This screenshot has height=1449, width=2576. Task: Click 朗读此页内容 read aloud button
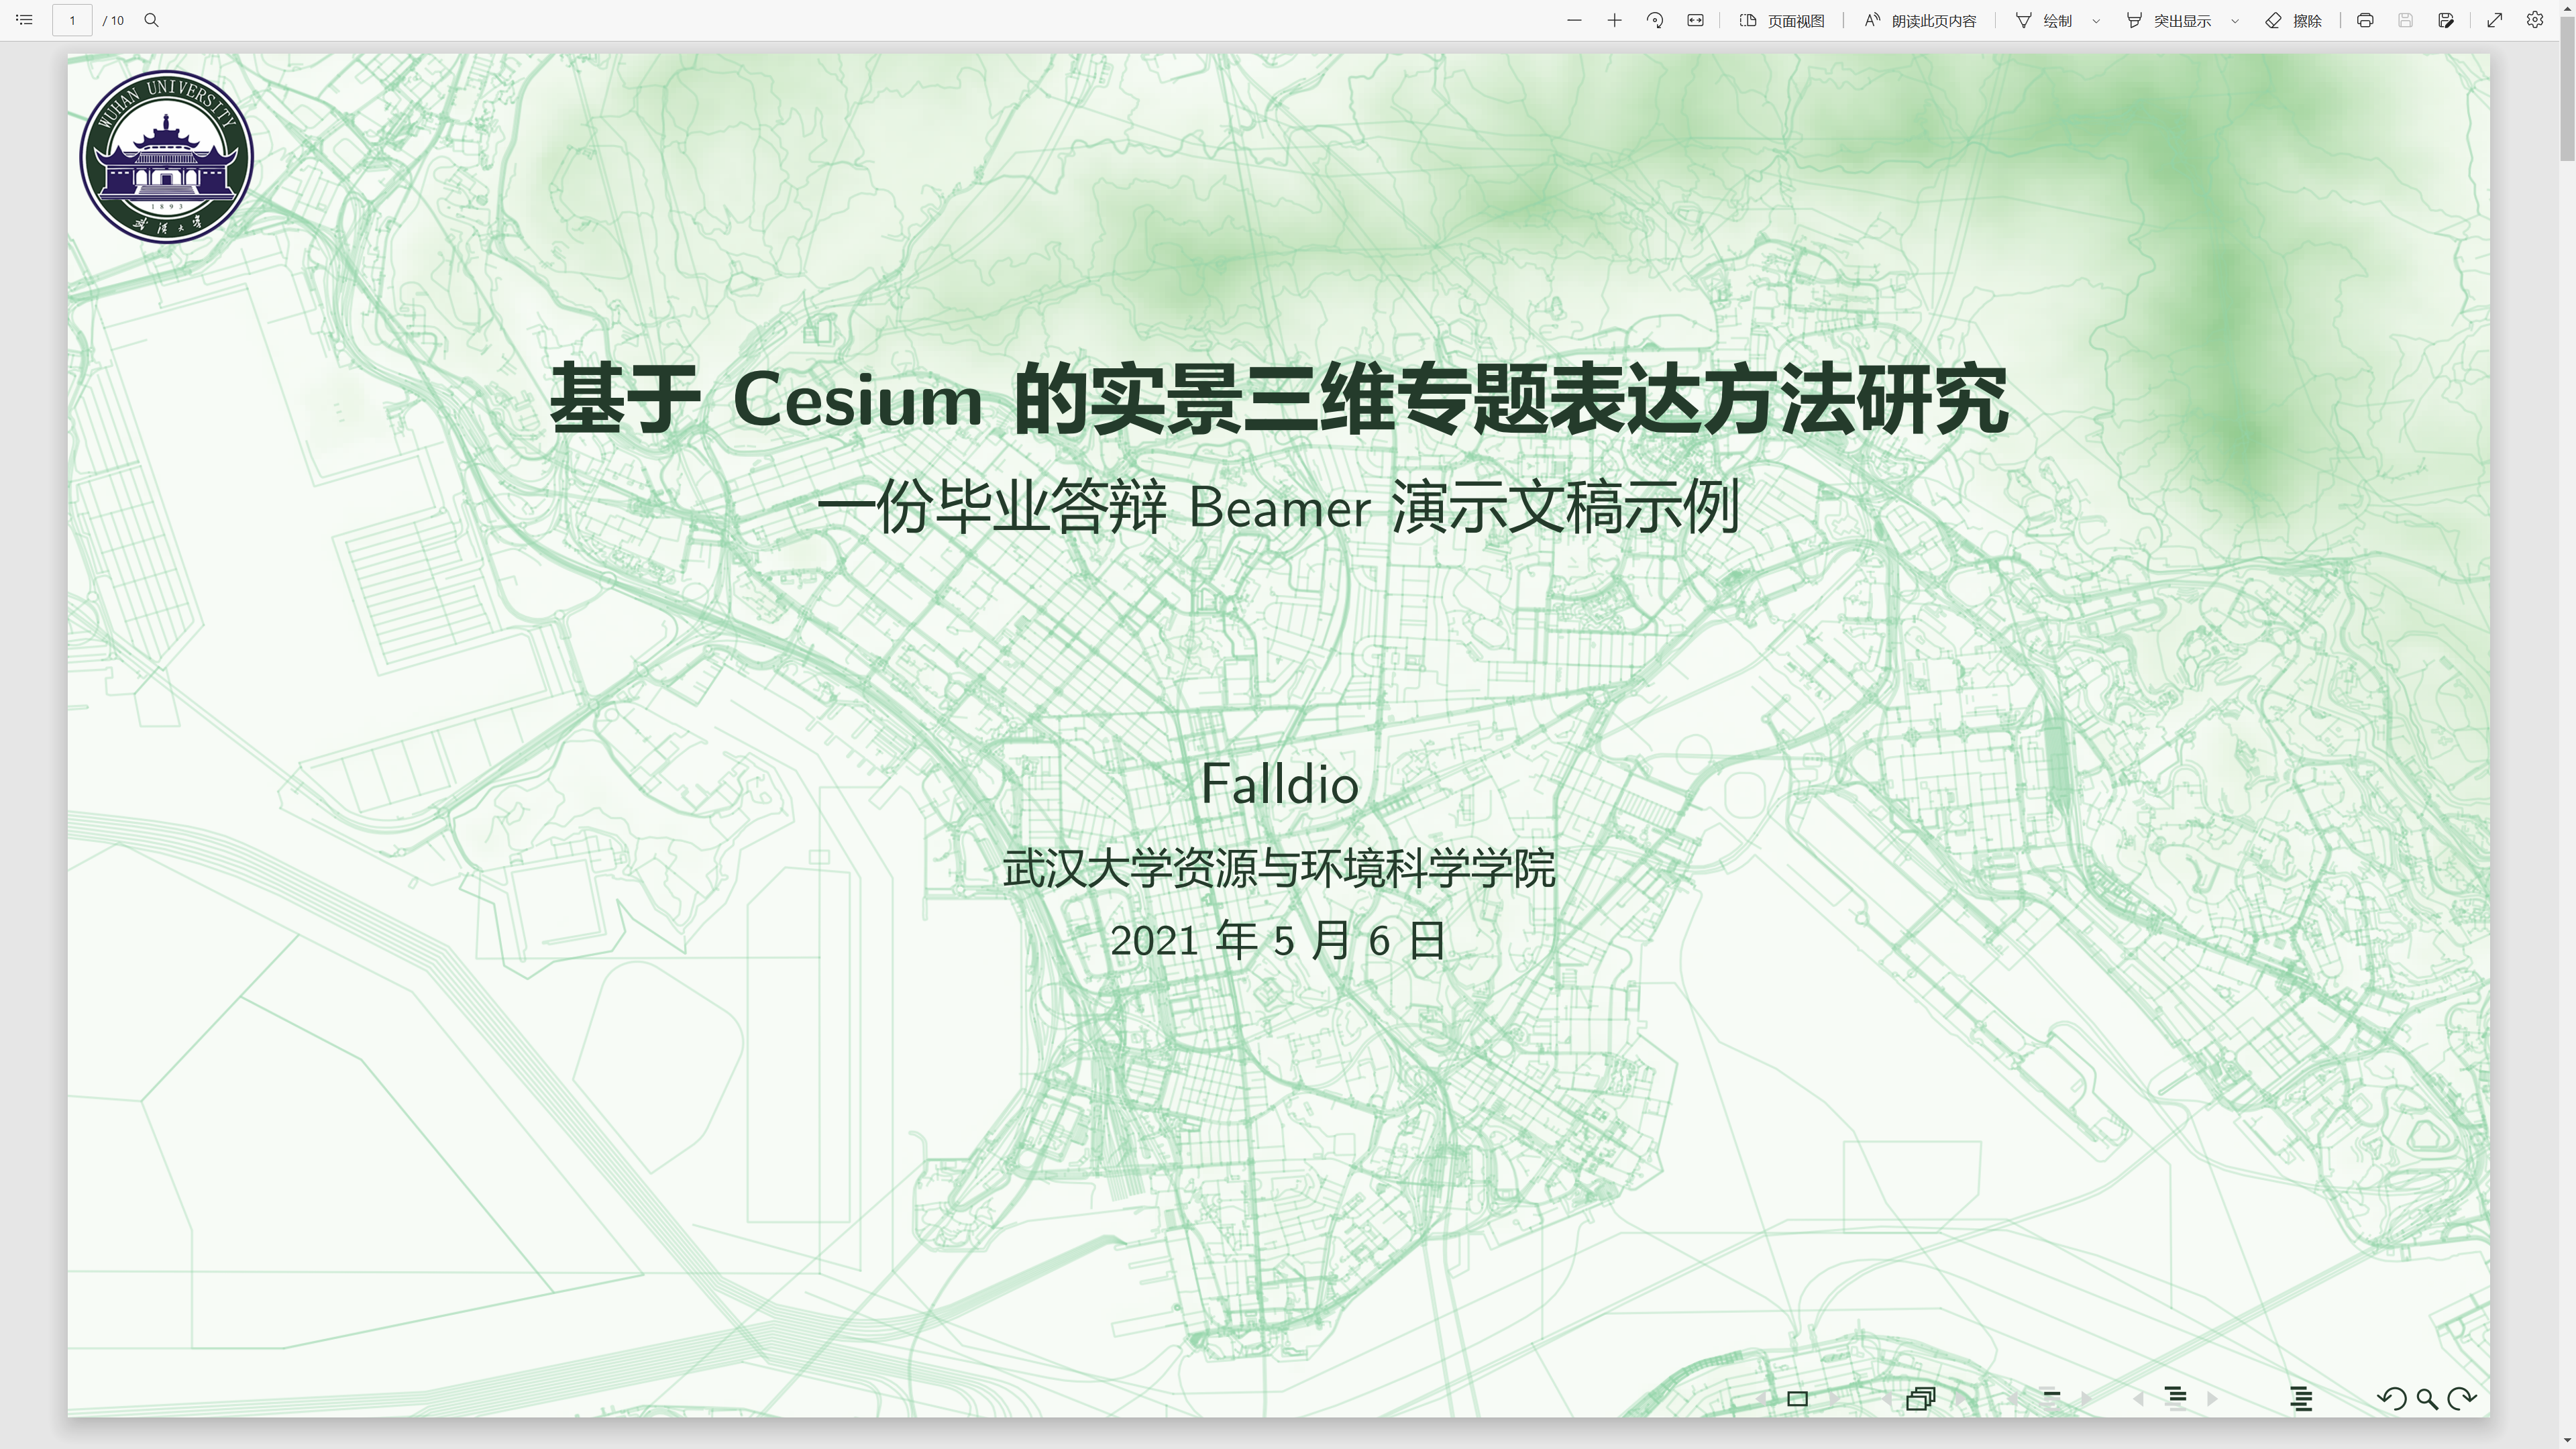pyautogui.click(x=1920, y=20)
